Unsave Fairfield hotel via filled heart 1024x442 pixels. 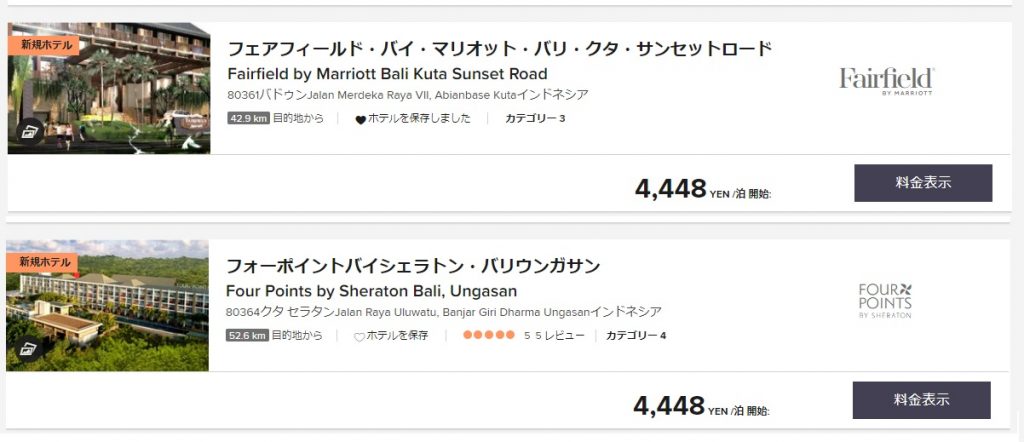click(360, 119)
